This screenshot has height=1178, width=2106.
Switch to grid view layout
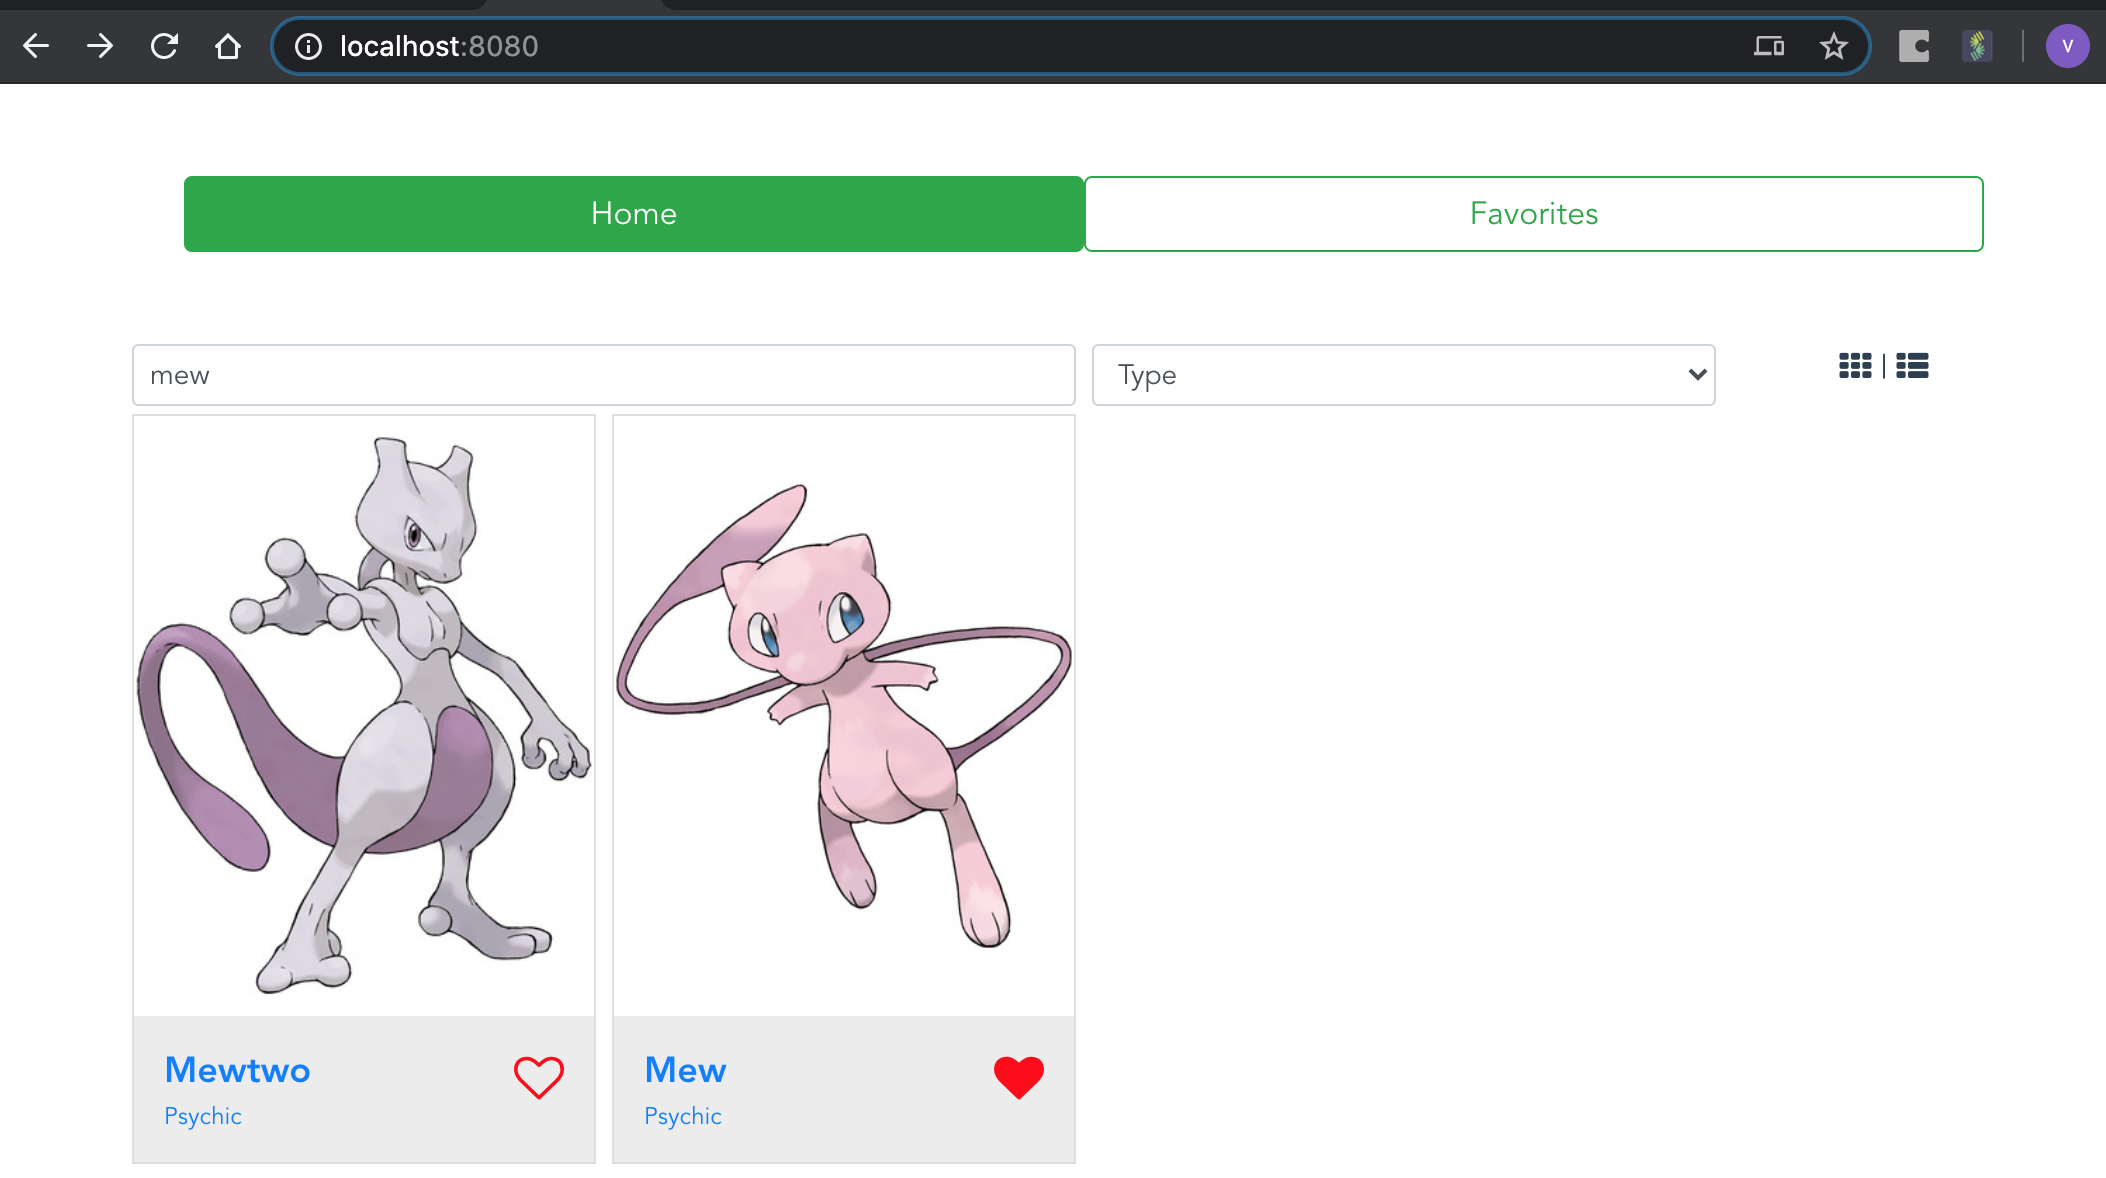pos(1854,366)
